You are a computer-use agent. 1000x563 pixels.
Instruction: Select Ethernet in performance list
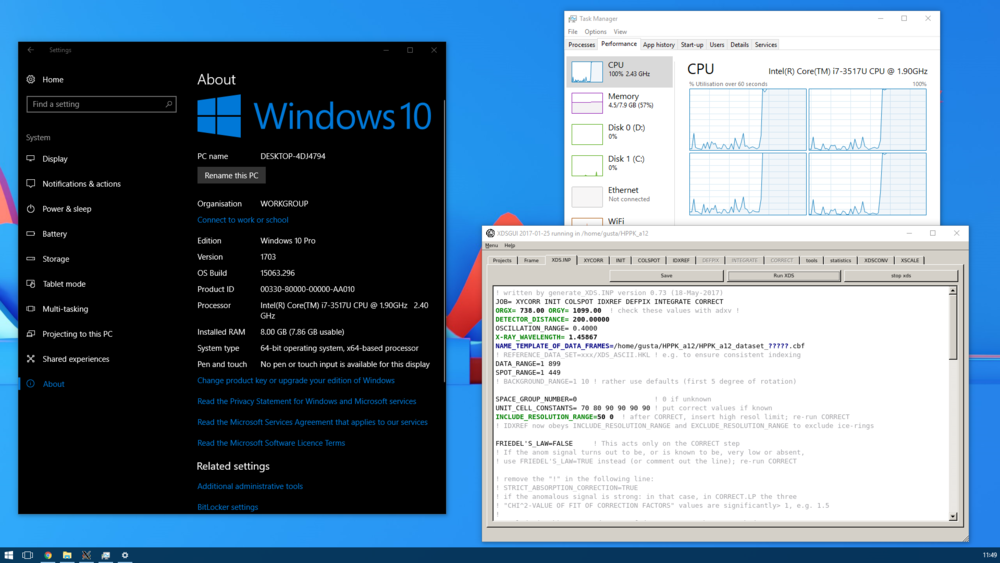point(619,196)
